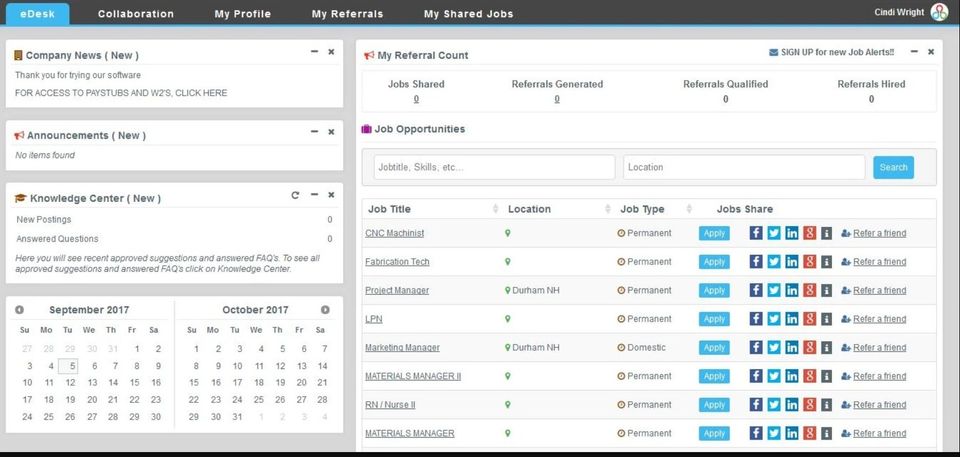Click the Referrals Generated count
Viewport: 960px width, 457px height.
pos(557,99)
